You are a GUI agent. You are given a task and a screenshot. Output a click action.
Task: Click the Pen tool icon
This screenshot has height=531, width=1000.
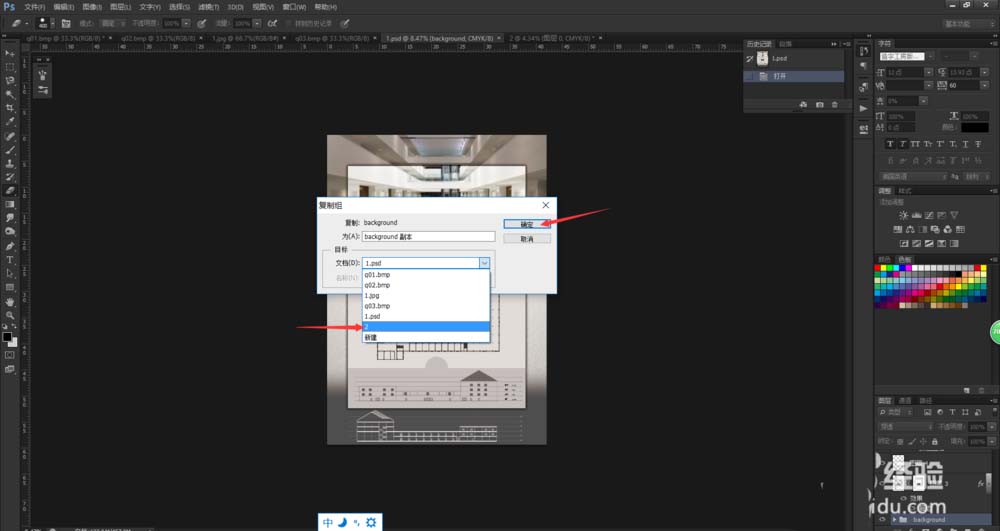(10, 245)
